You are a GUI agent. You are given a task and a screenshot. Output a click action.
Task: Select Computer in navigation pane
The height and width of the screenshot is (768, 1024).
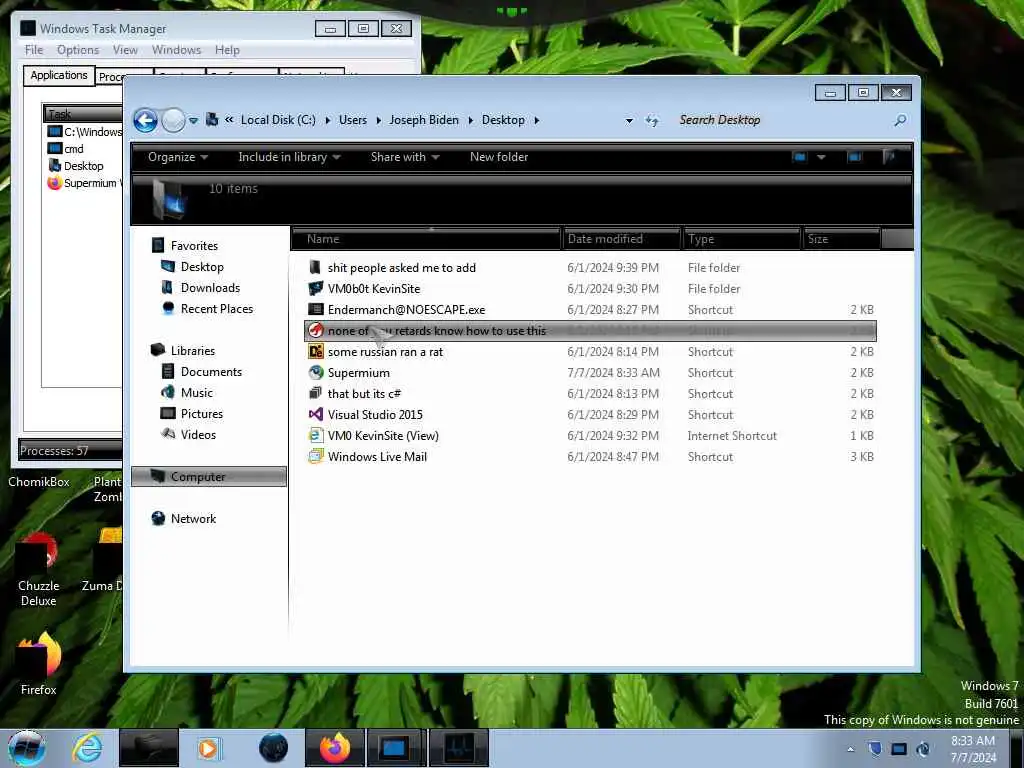point(209,477)
